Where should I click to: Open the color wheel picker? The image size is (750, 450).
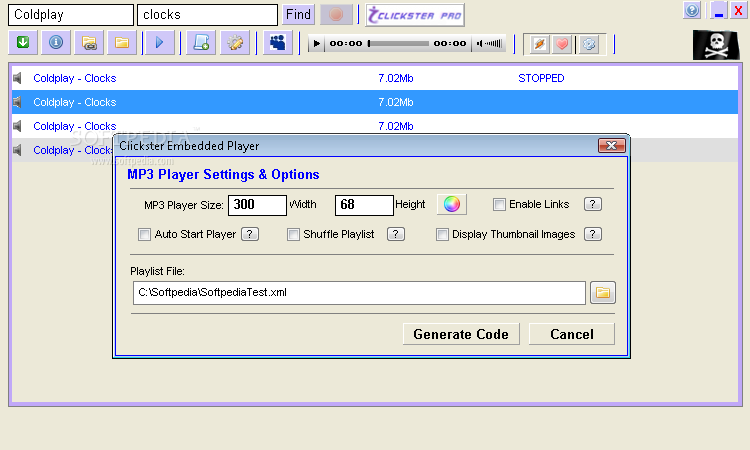(452, 204)
